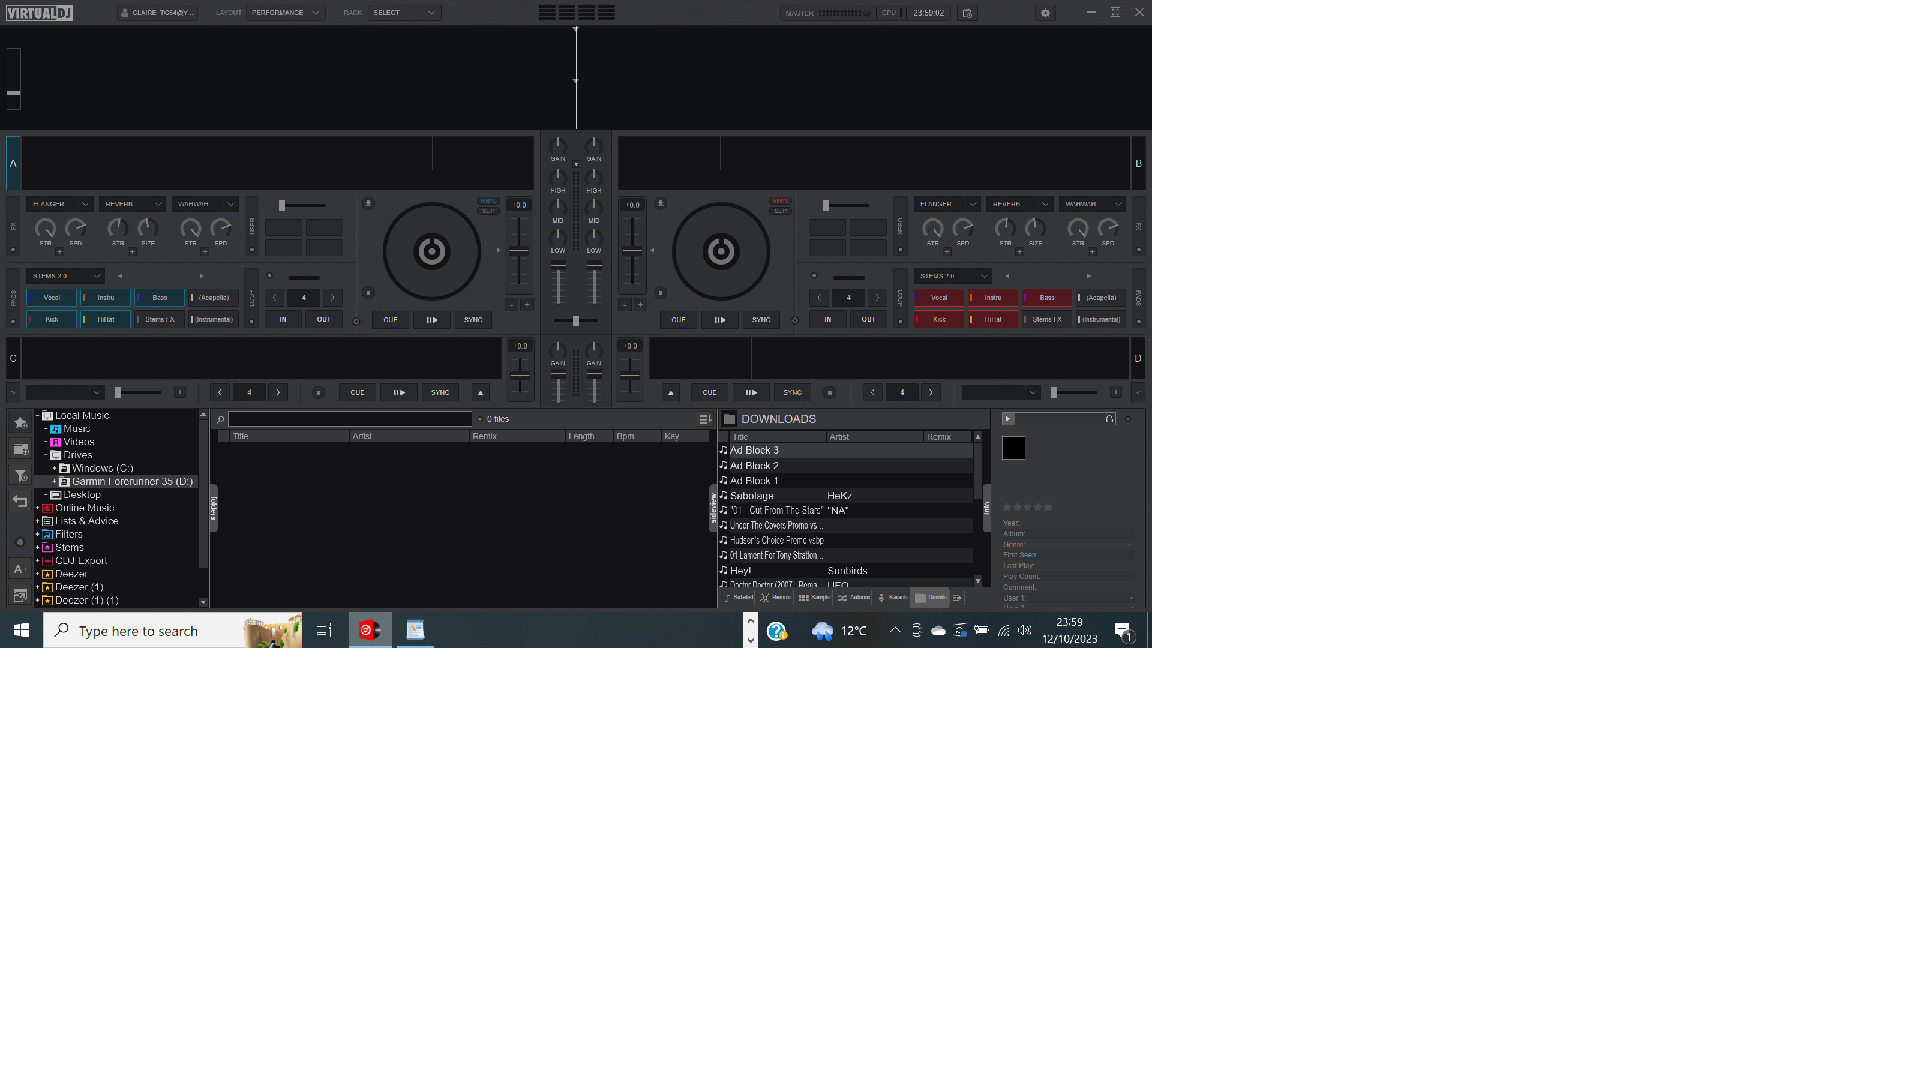1920x1080 pixels.
Task: Click the browser virtual folder icon
Action: 20,449
